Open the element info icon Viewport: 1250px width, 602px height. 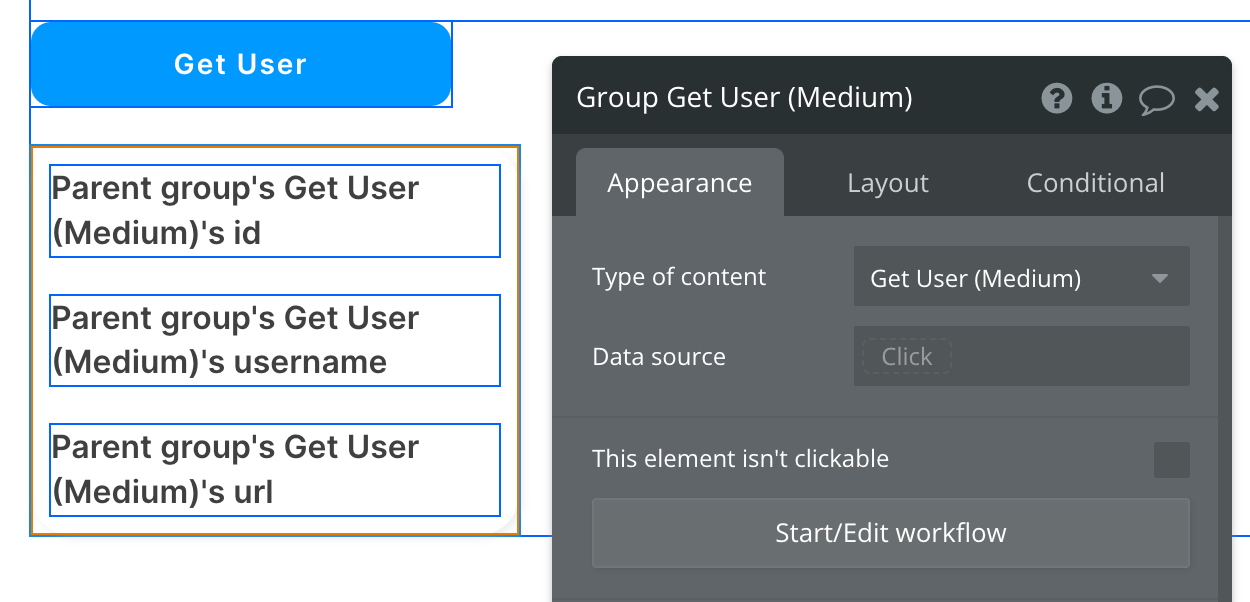coord(1106,98)
